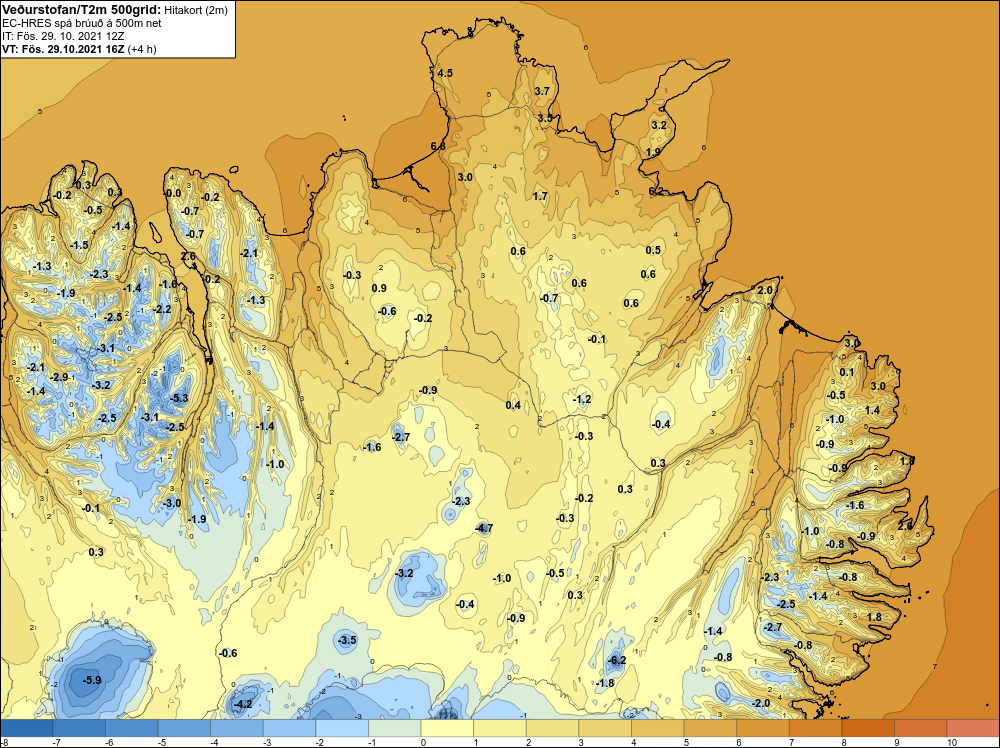
Task: Click the 3.7 temperature value on the map
Action: pos(541,91)
